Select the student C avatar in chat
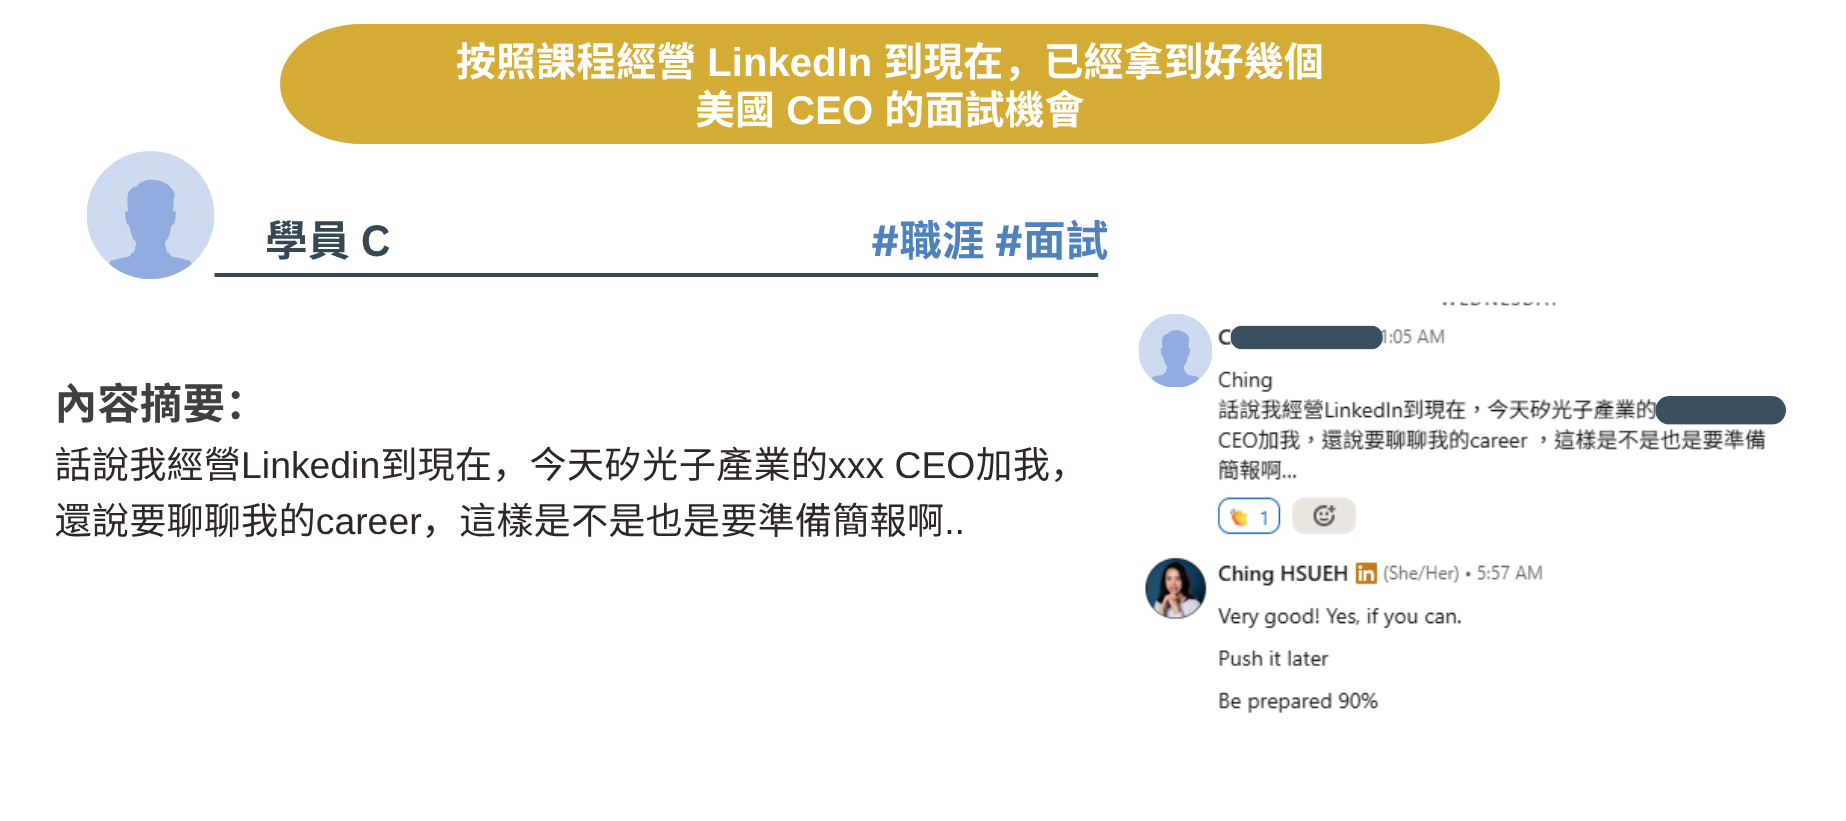This screenshot has height=821, width=1846. click(1175, 350)
